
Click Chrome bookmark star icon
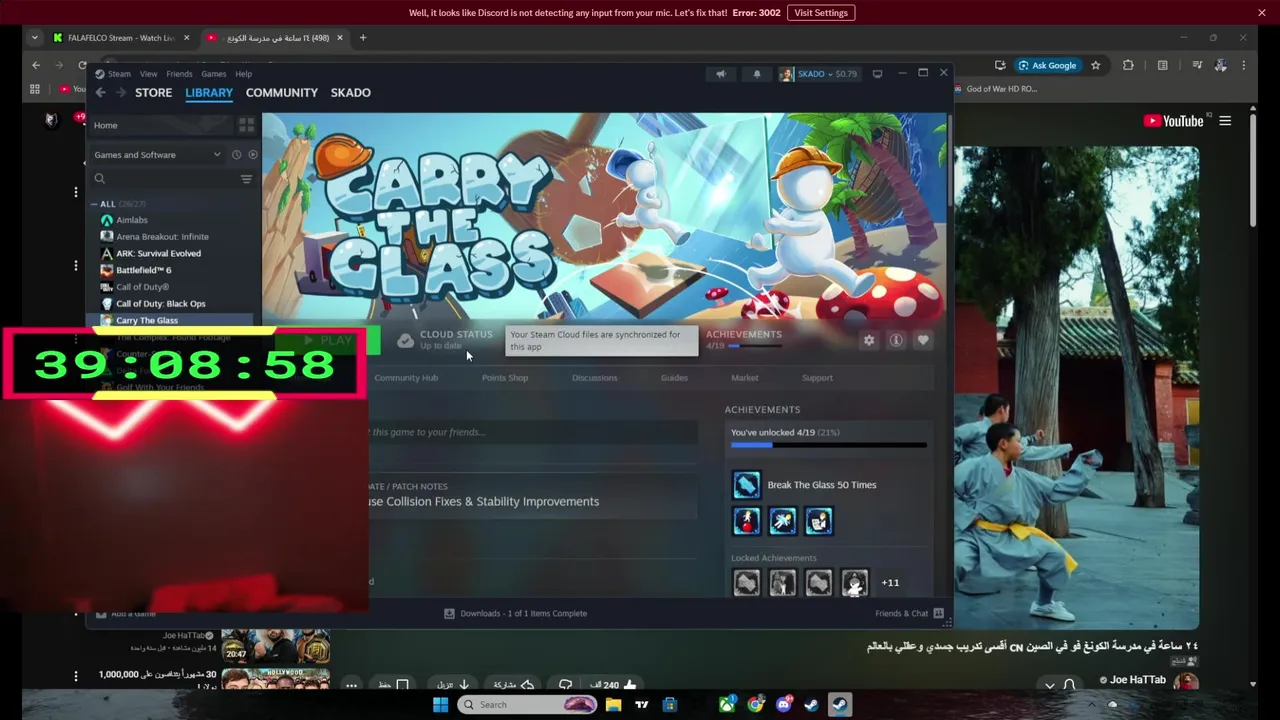(1096, 66)
